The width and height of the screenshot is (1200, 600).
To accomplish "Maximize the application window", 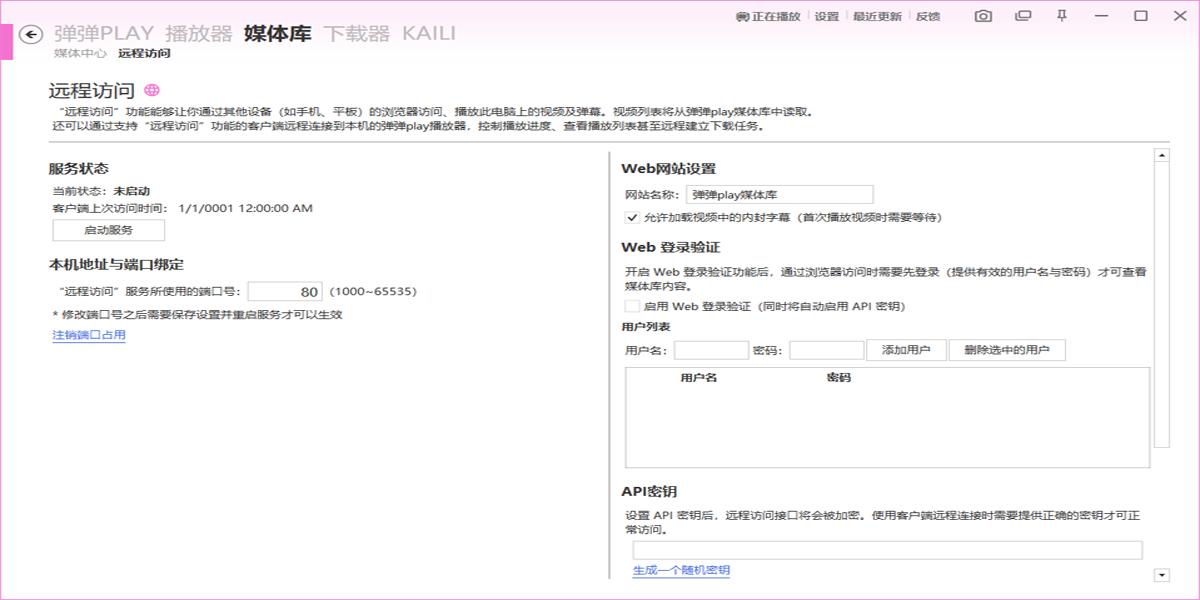I will [x=1140, y=16].
